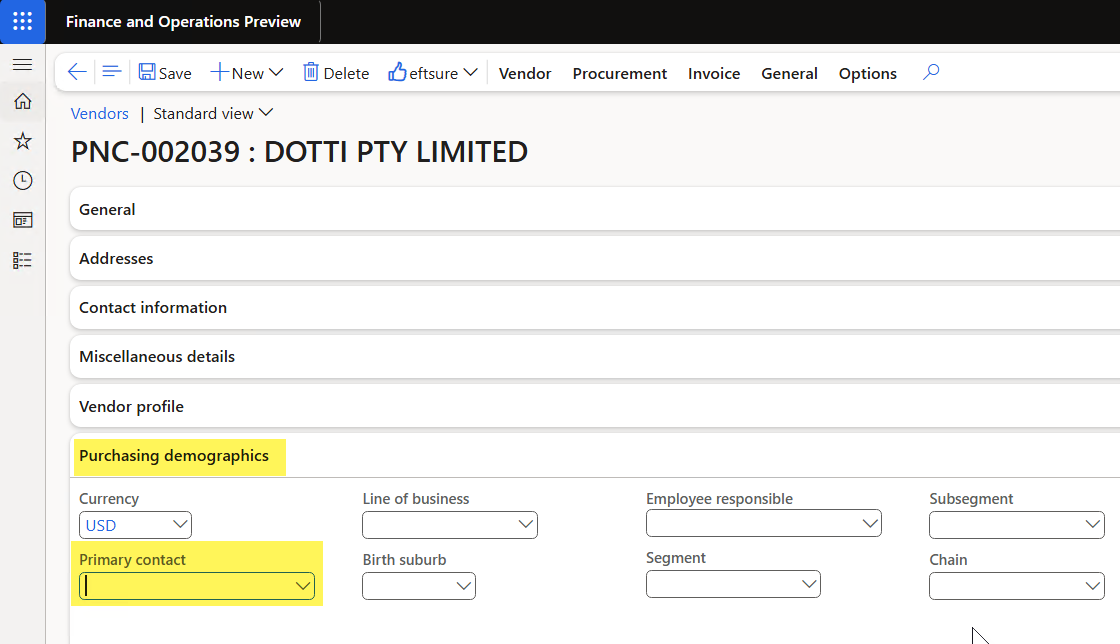This screenshot has width=1120, height=644.
Task: Expand Miscellaneous details section
Action: coord(595,357)
